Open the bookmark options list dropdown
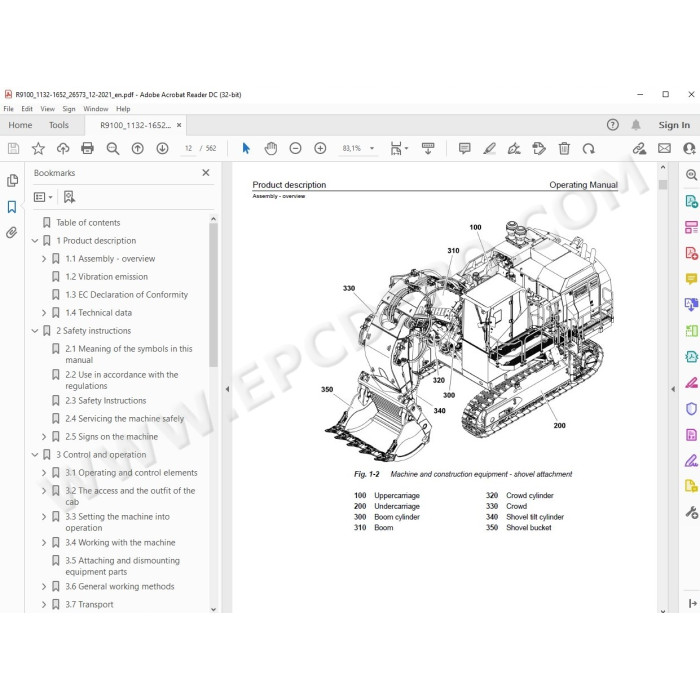The height and width of the screenshot is (700, 700). [43, 197]
